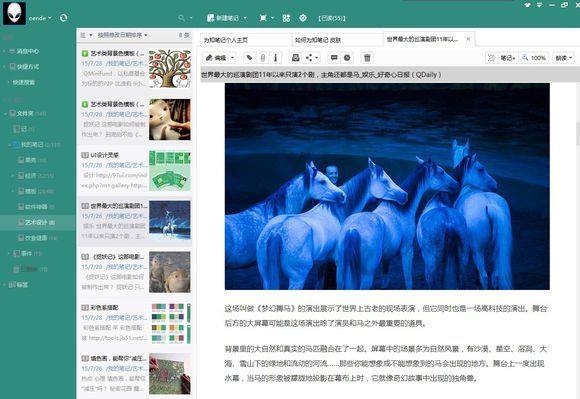Click the comment speech bubble icon

tap(334, 58)
